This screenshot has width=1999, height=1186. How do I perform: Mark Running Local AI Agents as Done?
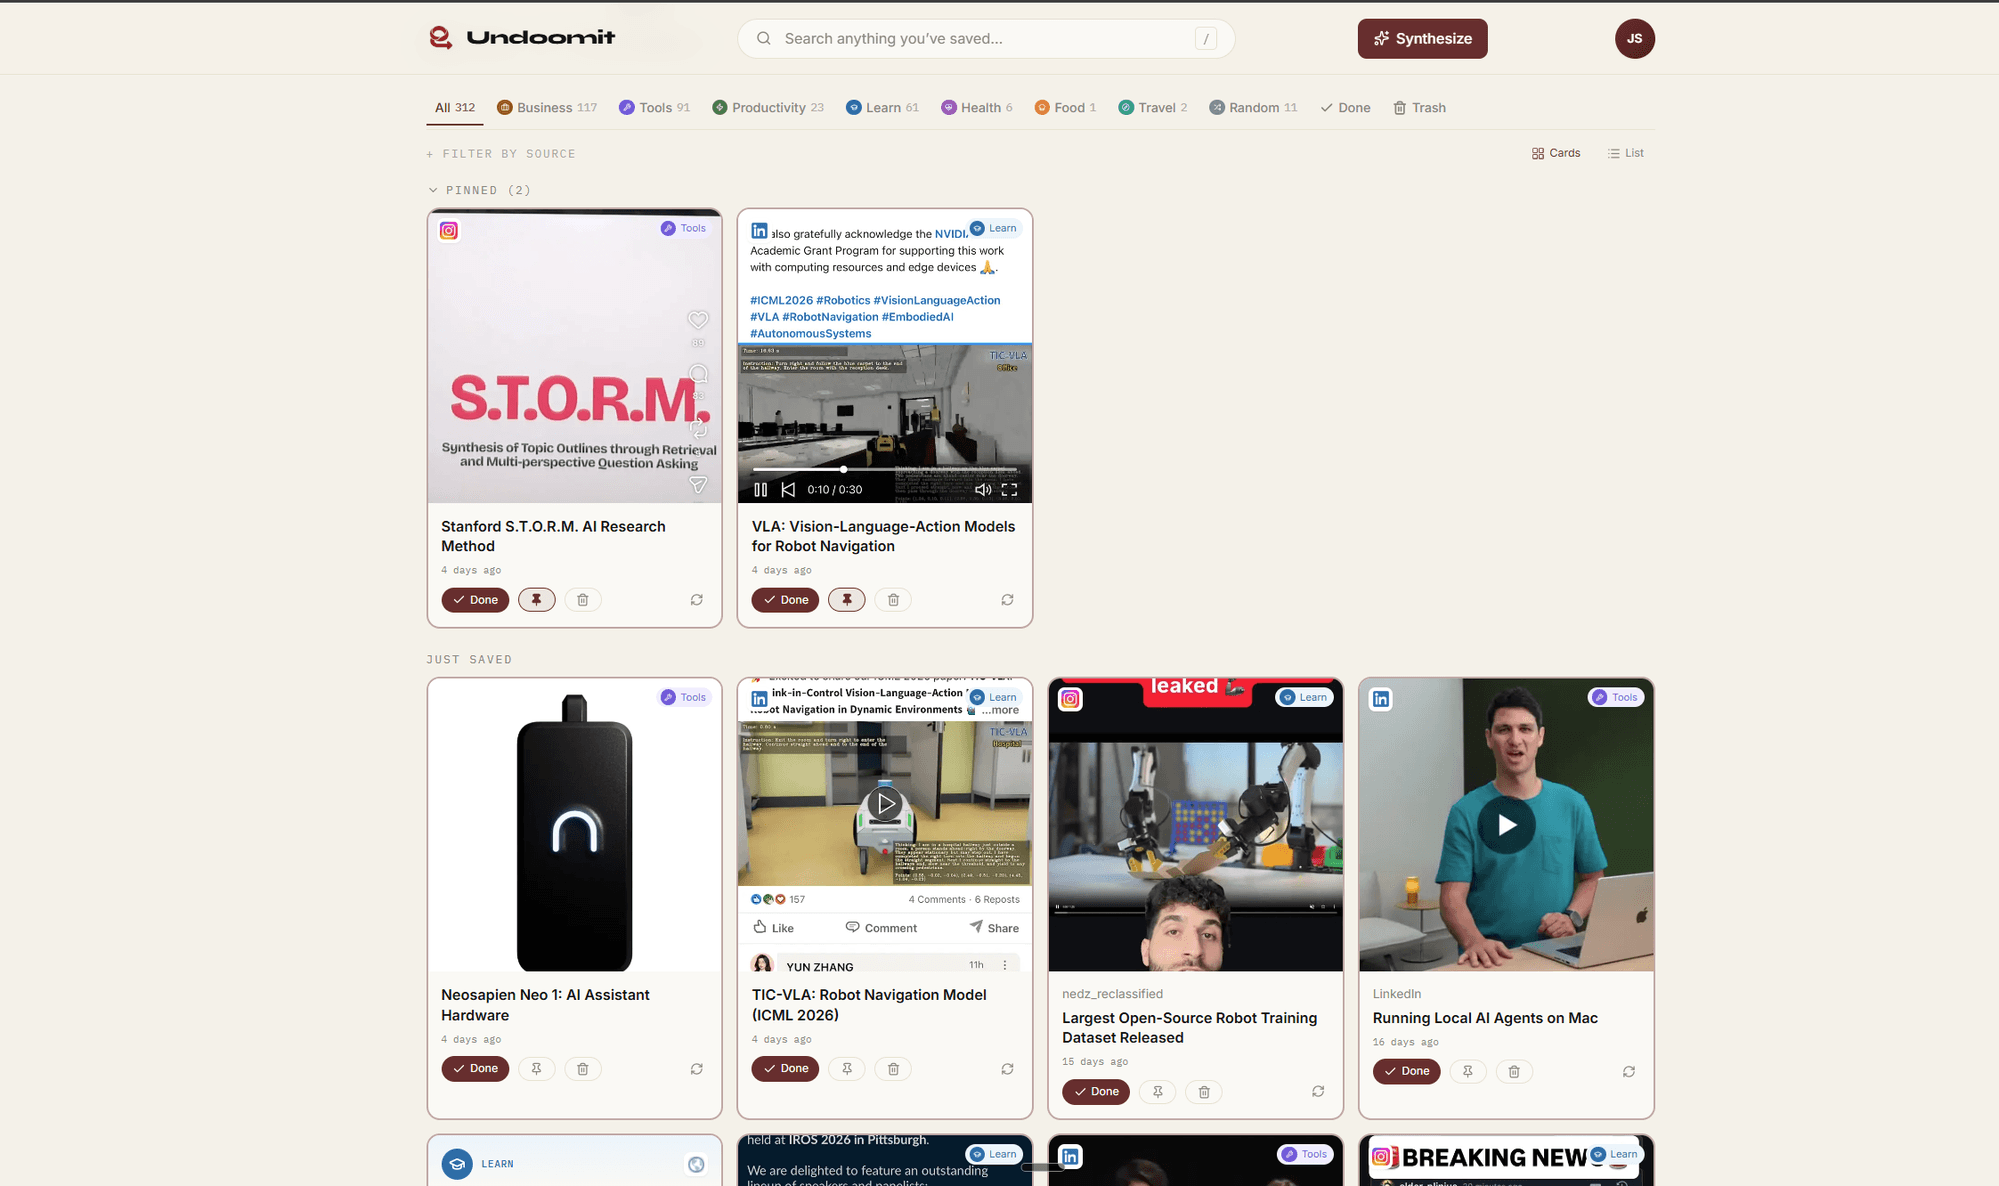1406,1071
